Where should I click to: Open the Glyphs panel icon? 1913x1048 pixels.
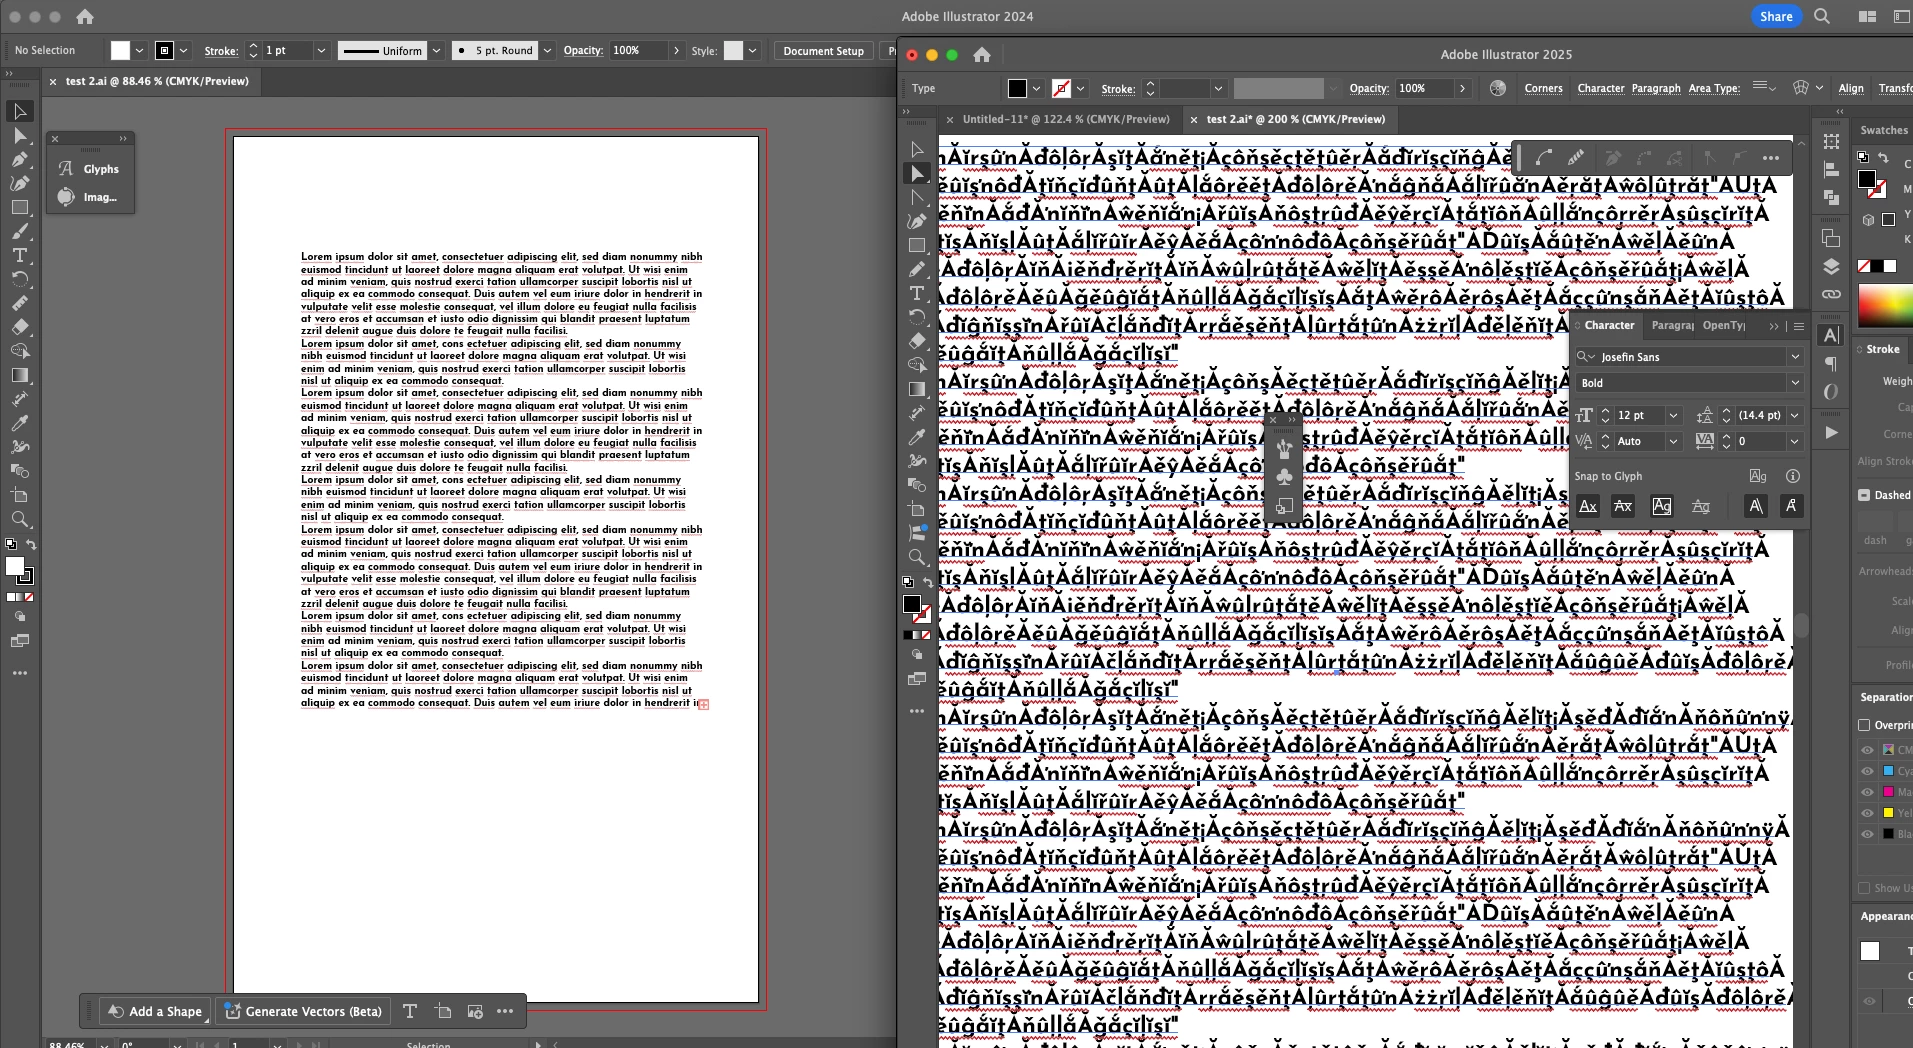pos(66,169)
